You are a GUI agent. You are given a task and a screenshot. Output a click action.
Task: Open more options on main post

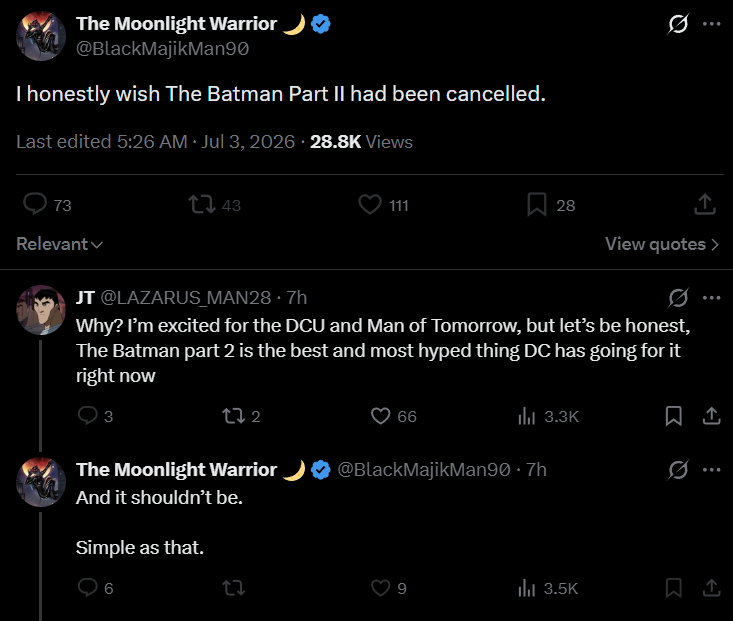tap(711, 24)
